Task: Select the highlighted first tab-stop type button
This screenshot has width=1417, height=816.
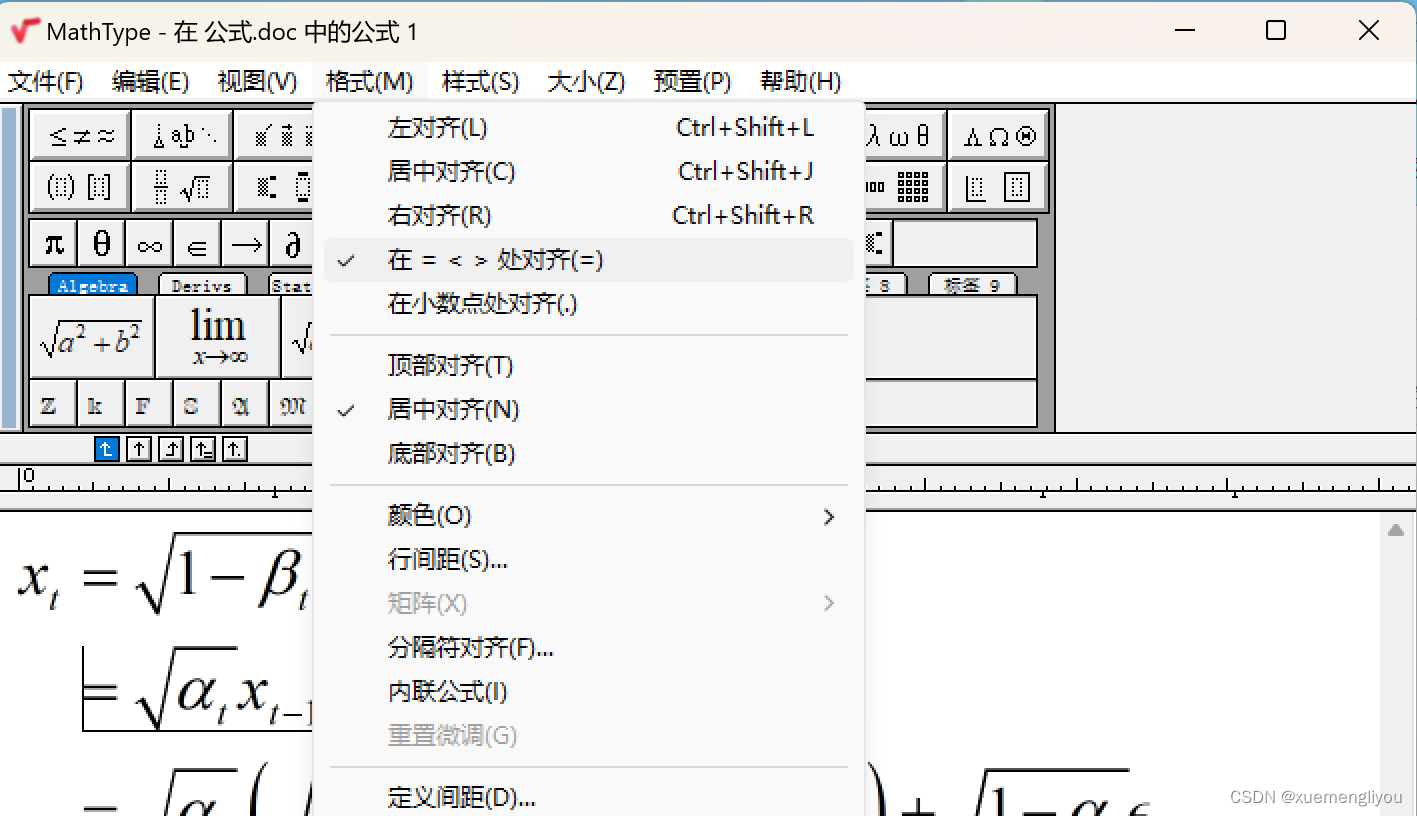Action: [x=107, y=450]
